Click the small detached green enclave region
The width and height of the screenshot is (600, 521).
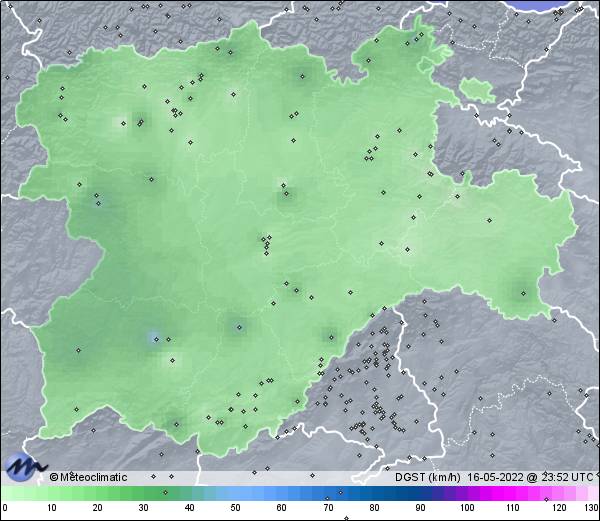477,89
